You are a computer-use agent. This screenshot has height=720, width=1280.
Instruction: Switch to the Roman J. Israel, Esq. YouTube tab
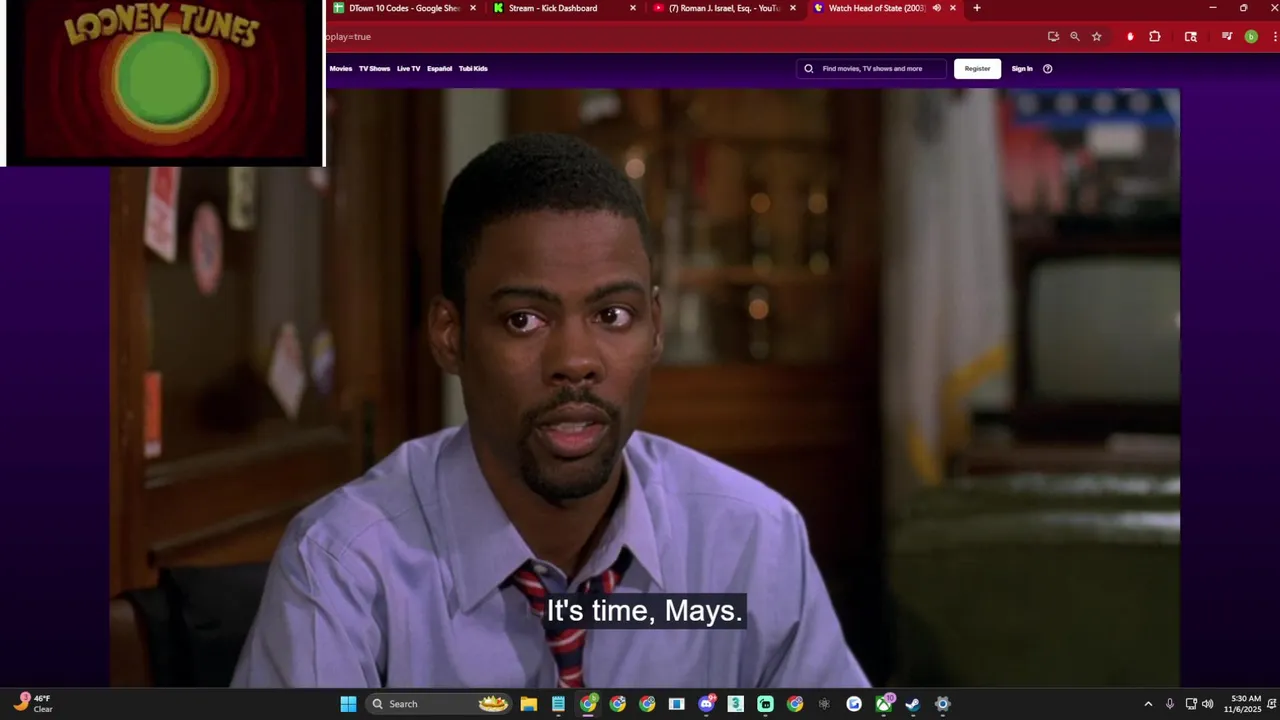tap(725, 8)
